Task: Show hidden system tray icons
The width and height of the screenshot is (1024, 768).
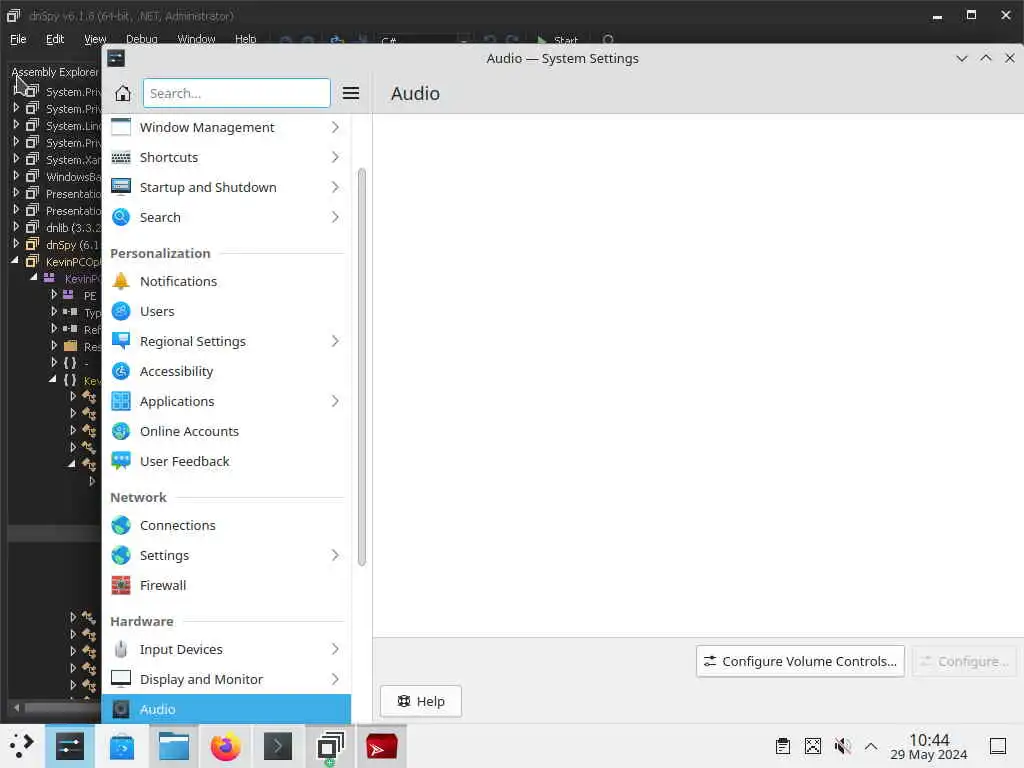Action: (871, 746)
